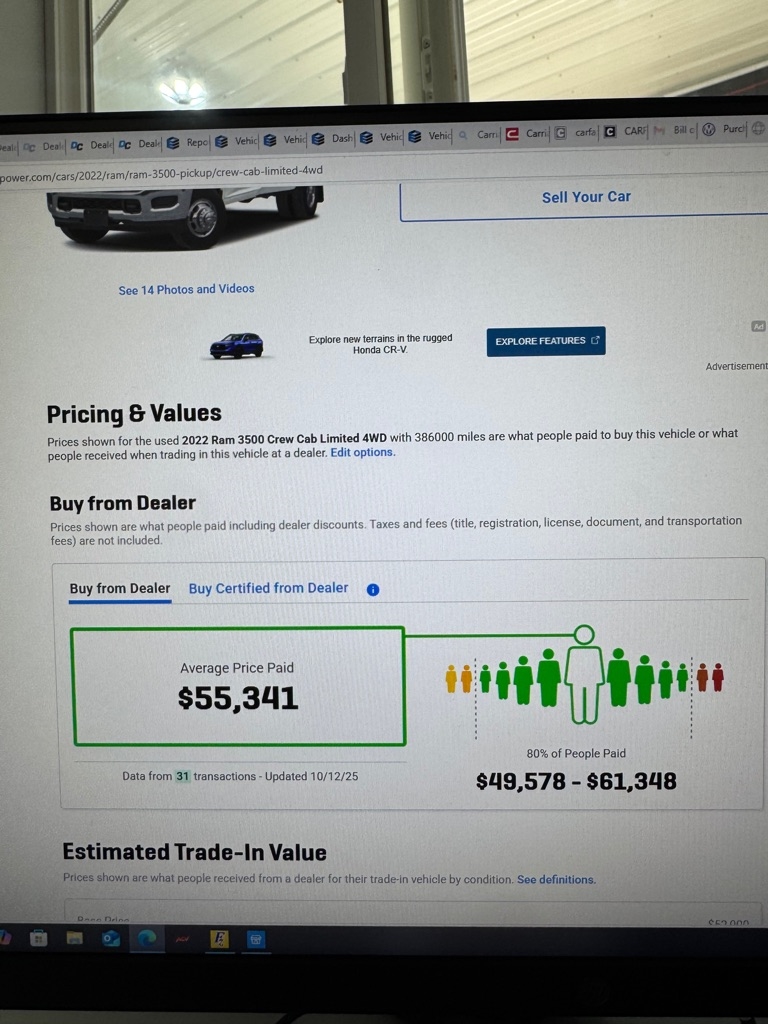Open the See 14 Photos and Videos link
This screenshot has height=1024, width=768.
point(186,289)
